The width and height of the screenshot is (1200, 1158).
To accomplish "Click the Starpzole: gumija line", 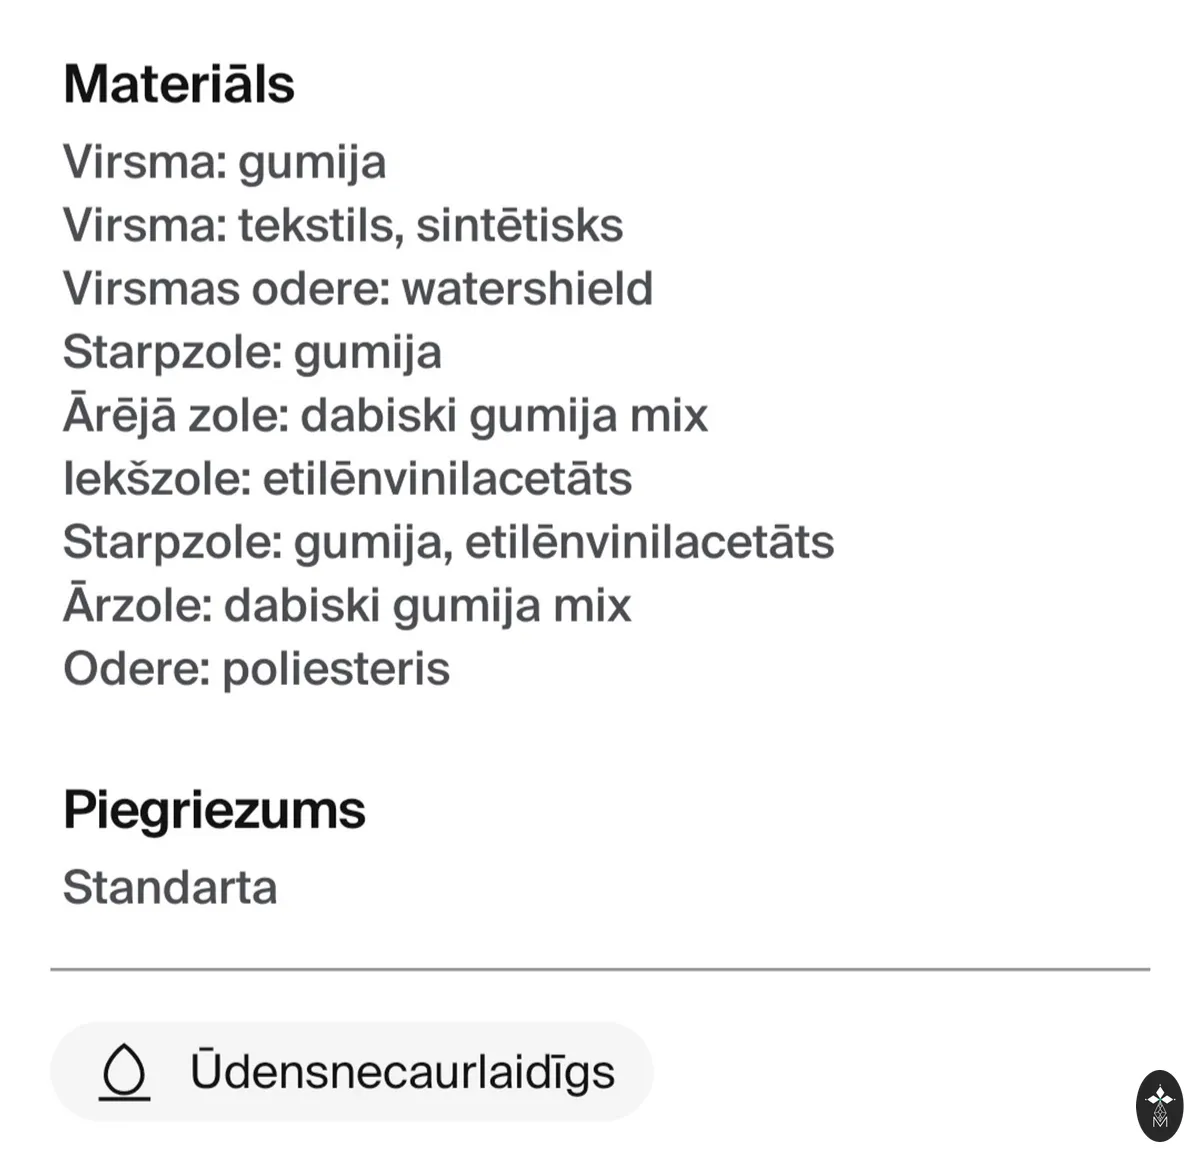I will pos(252,353).
